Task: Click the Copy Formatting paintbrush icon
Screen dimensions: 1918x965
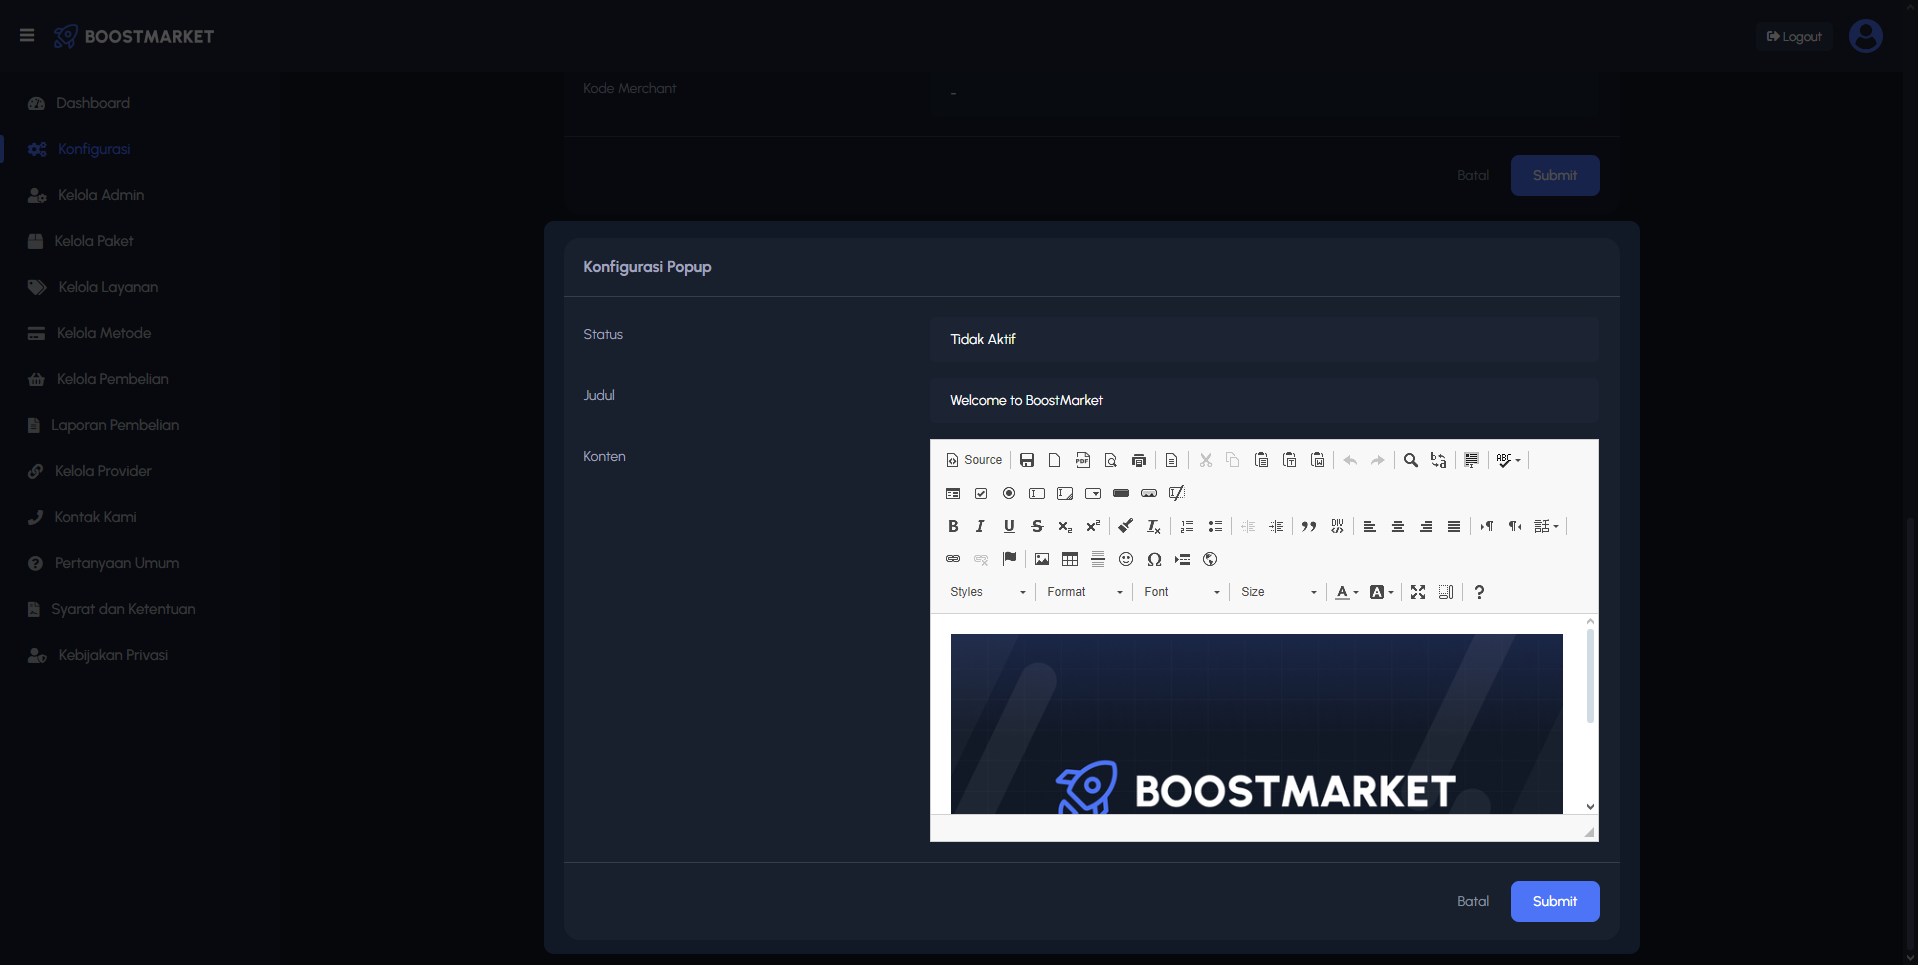Action: [1125, 526]
